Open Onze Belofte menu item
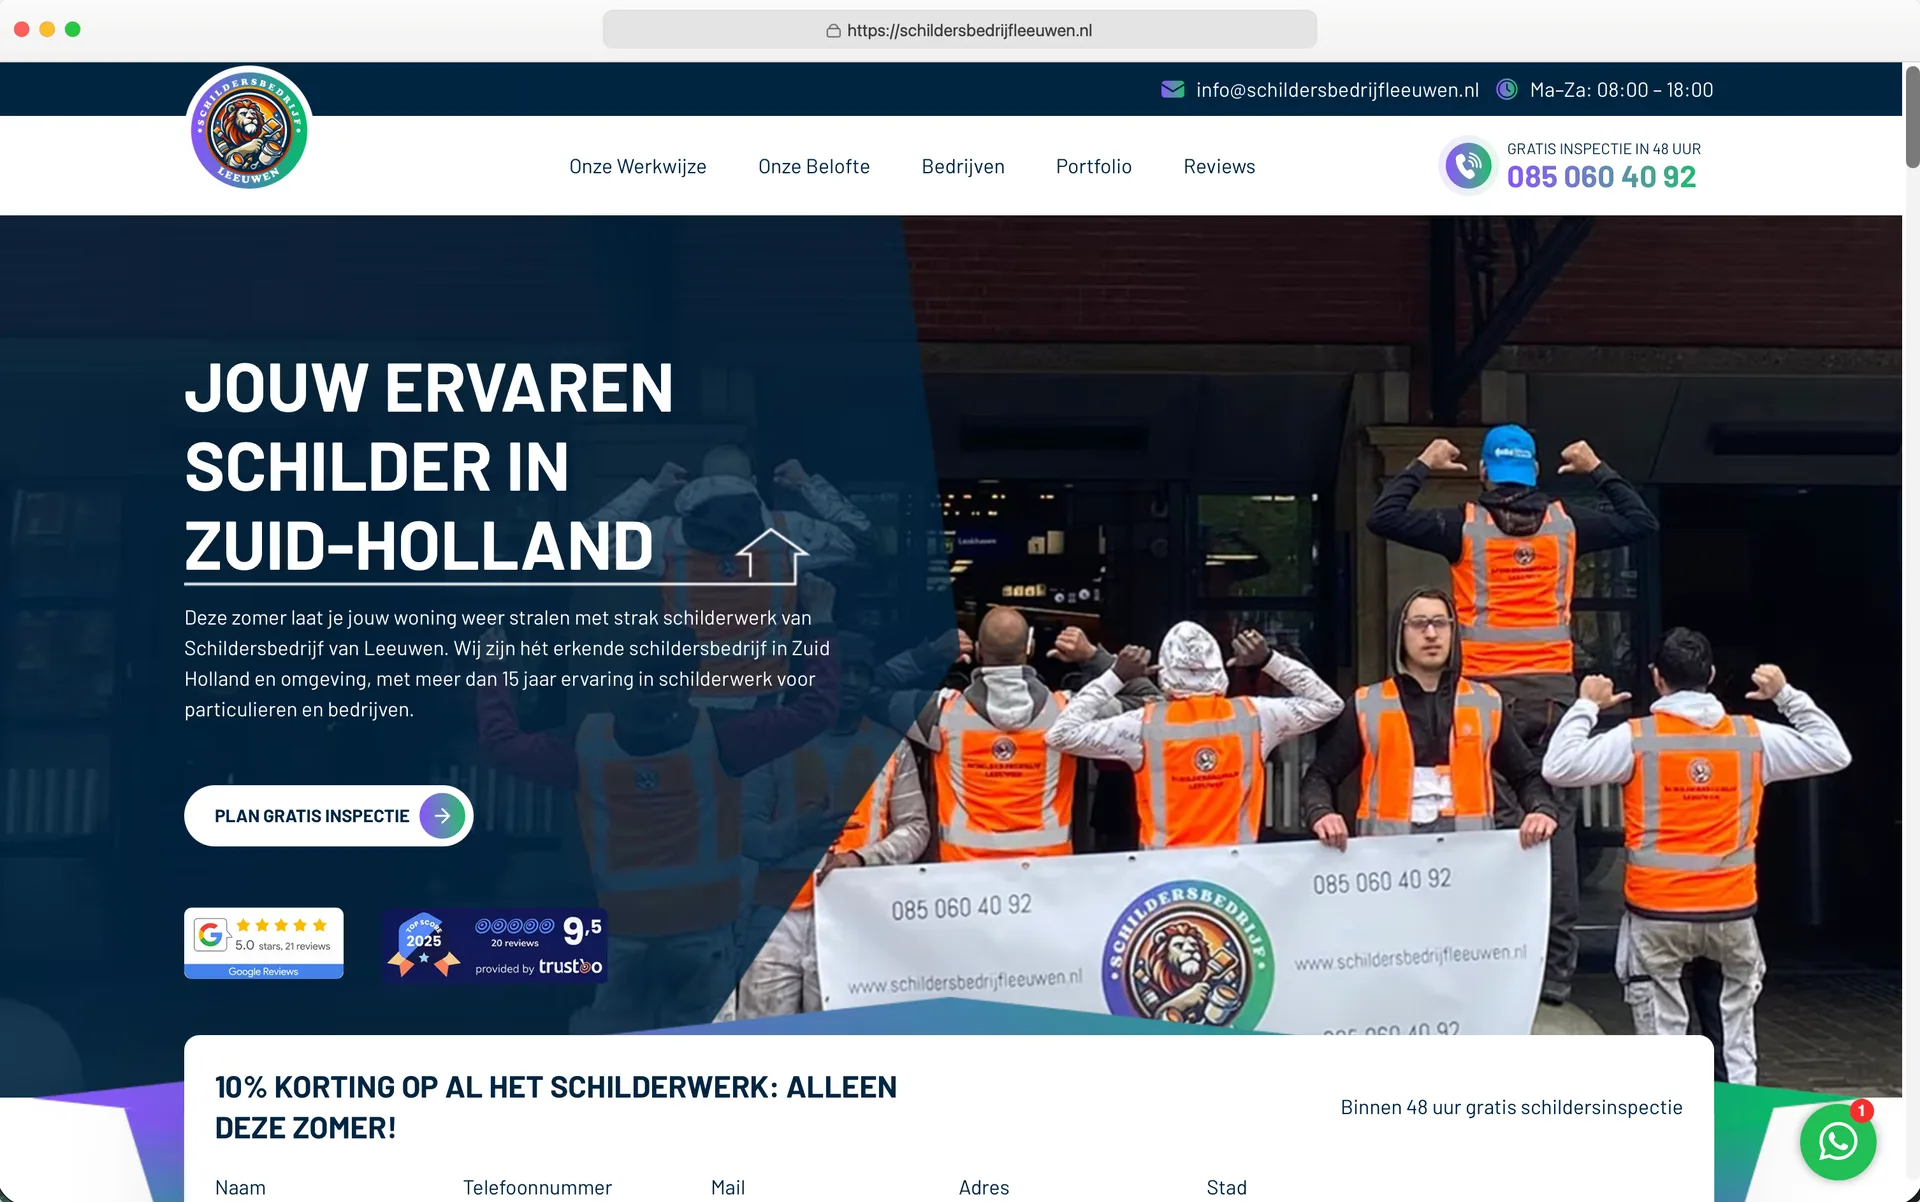Screen dimensions: 1920x1202 click(814, 167)
